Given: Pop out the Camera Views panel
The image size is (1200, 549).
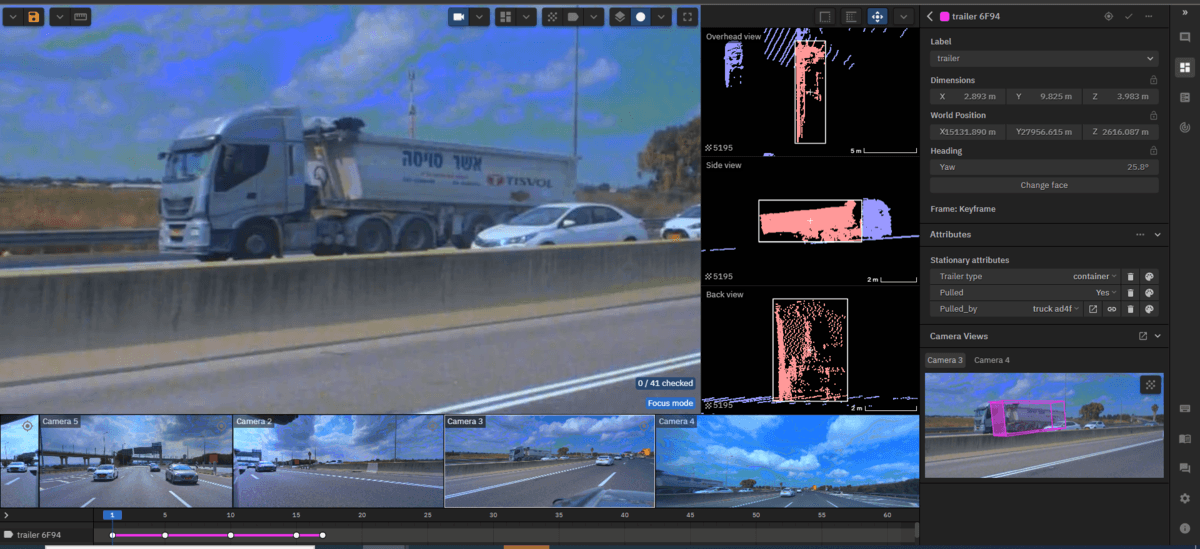Looking at the screenshot, I should (x=1143, y=336).
